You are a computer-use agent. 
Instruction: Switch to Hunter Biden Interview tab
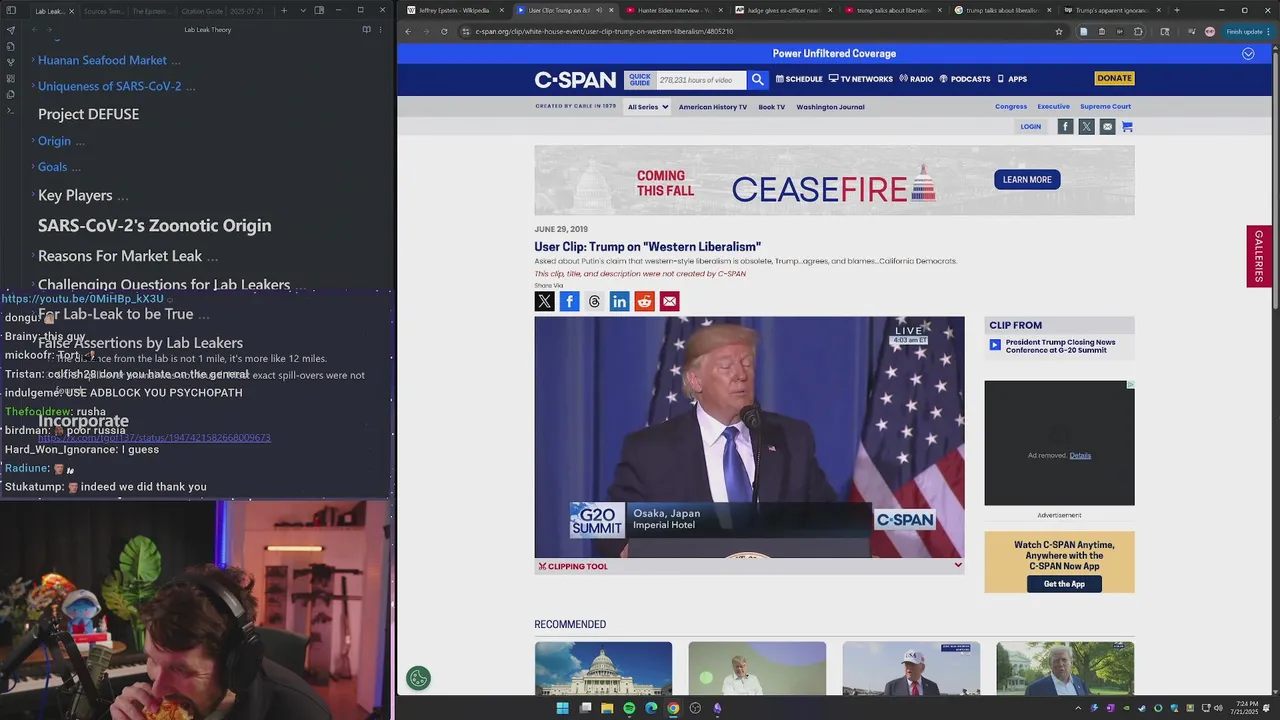673,10
